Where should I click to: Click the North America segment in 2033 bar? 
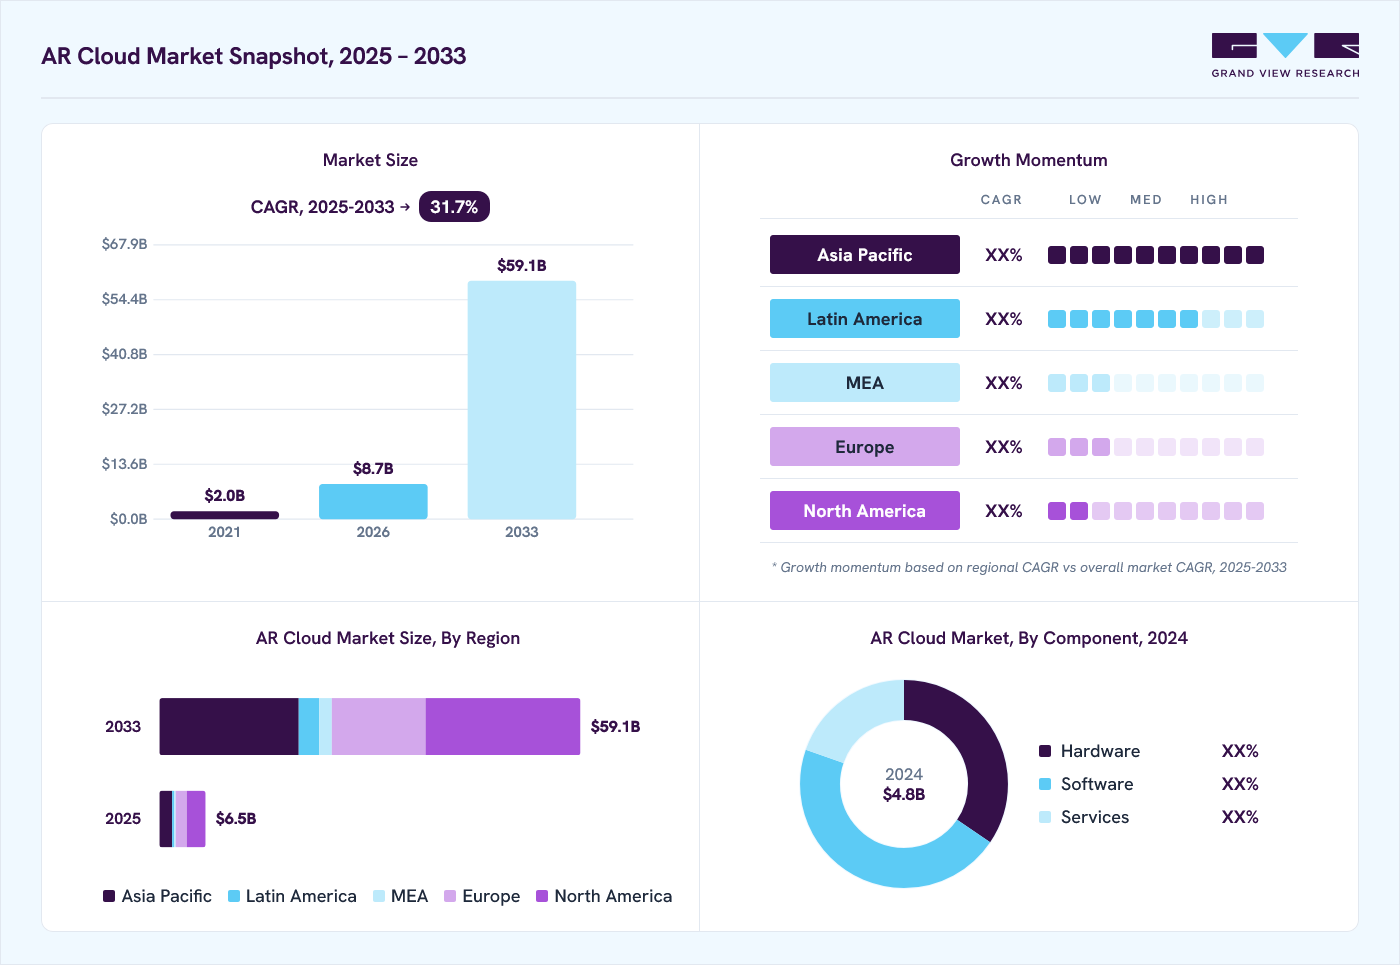coord(503,727)
